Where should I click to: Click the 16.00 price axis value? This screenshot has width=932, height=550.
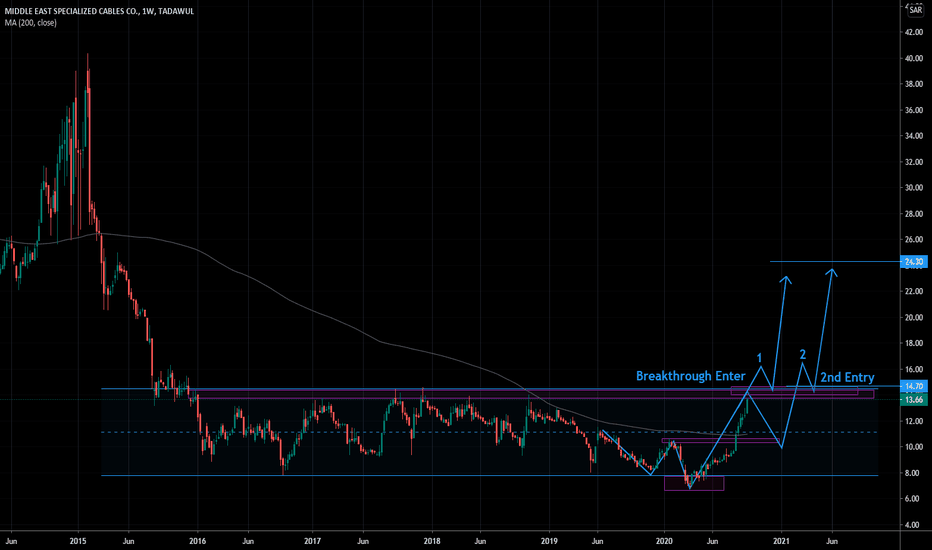[x=914, y=369]
